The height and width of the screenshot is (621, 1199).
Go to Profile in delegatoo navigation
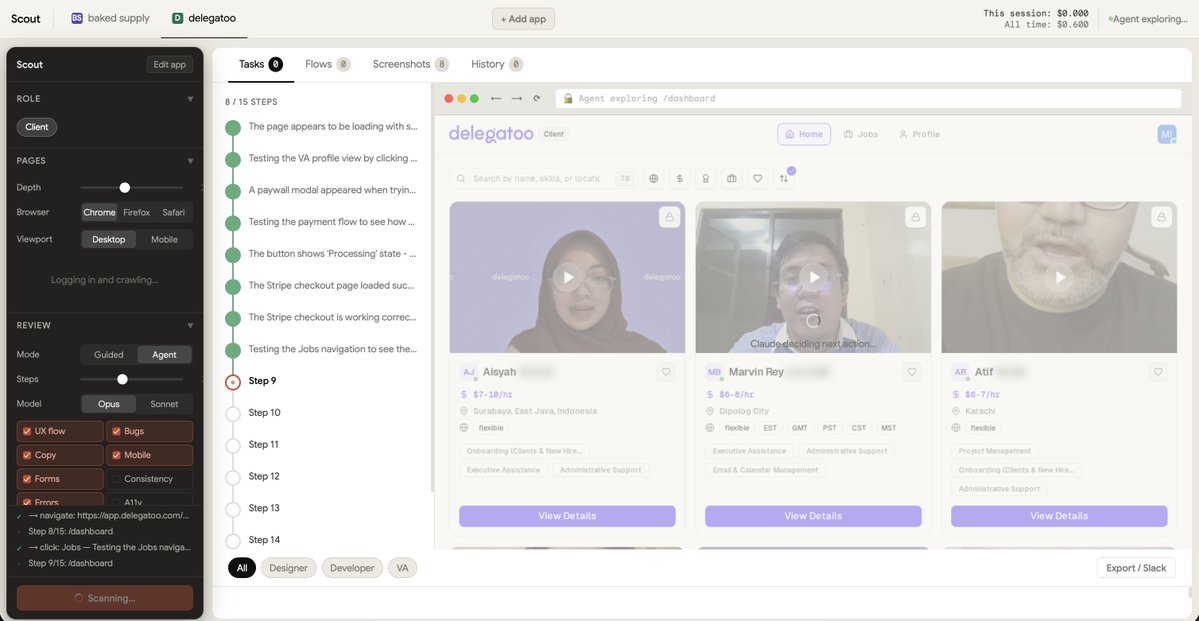[919, 134]
